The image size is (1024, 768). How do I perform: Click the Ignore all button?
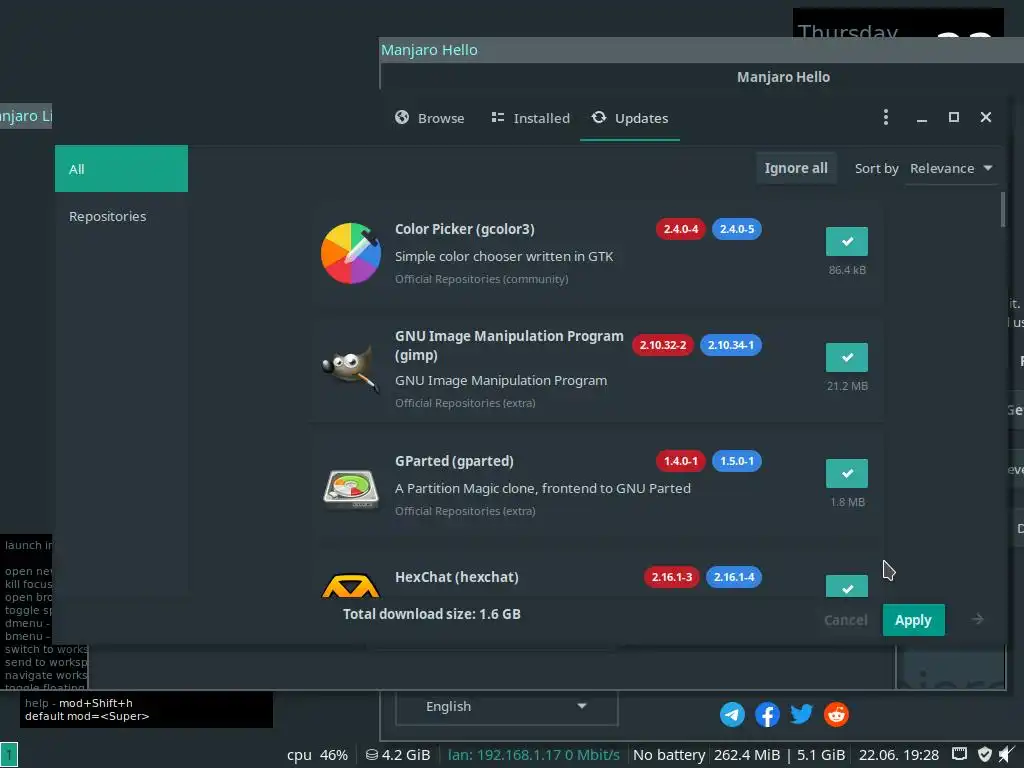796,168
